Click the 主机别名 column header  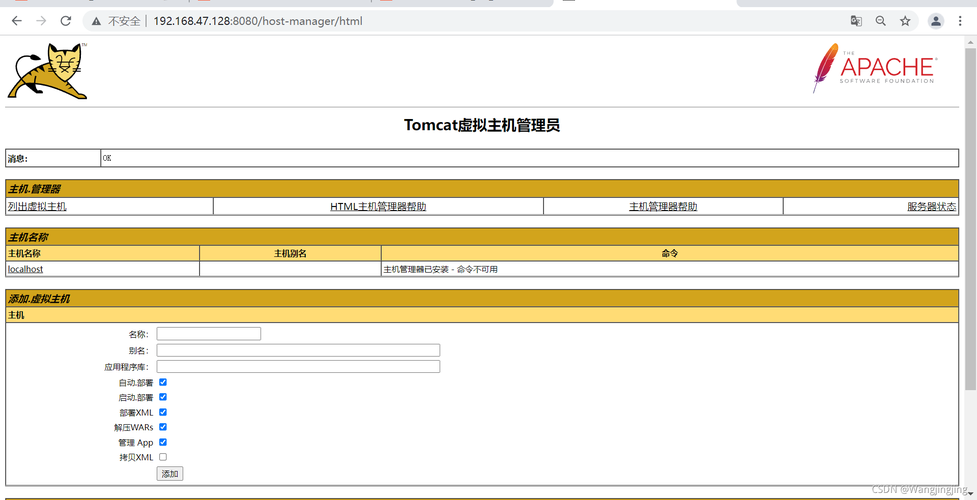[x=290, y=254]
